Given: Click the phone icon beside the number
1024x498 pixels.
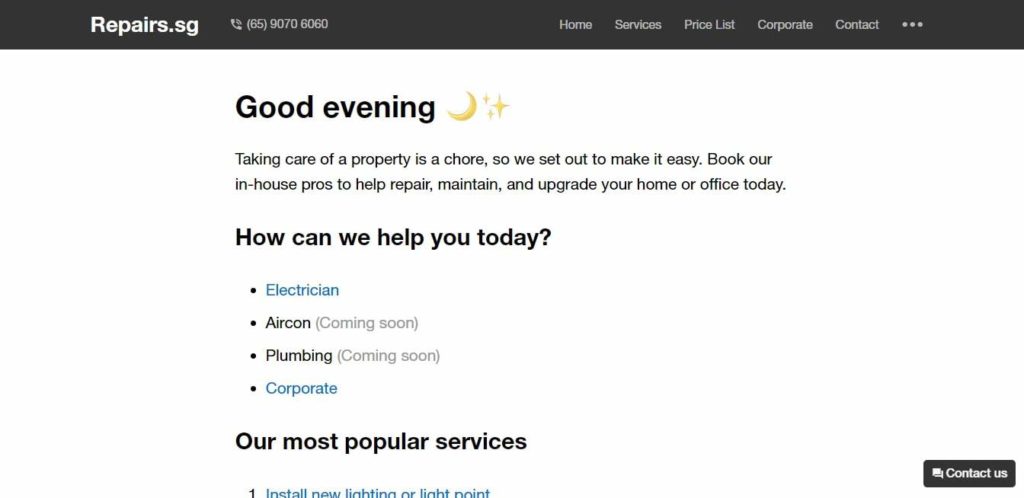Looking at the screenshot, I should tap(236, 24).
